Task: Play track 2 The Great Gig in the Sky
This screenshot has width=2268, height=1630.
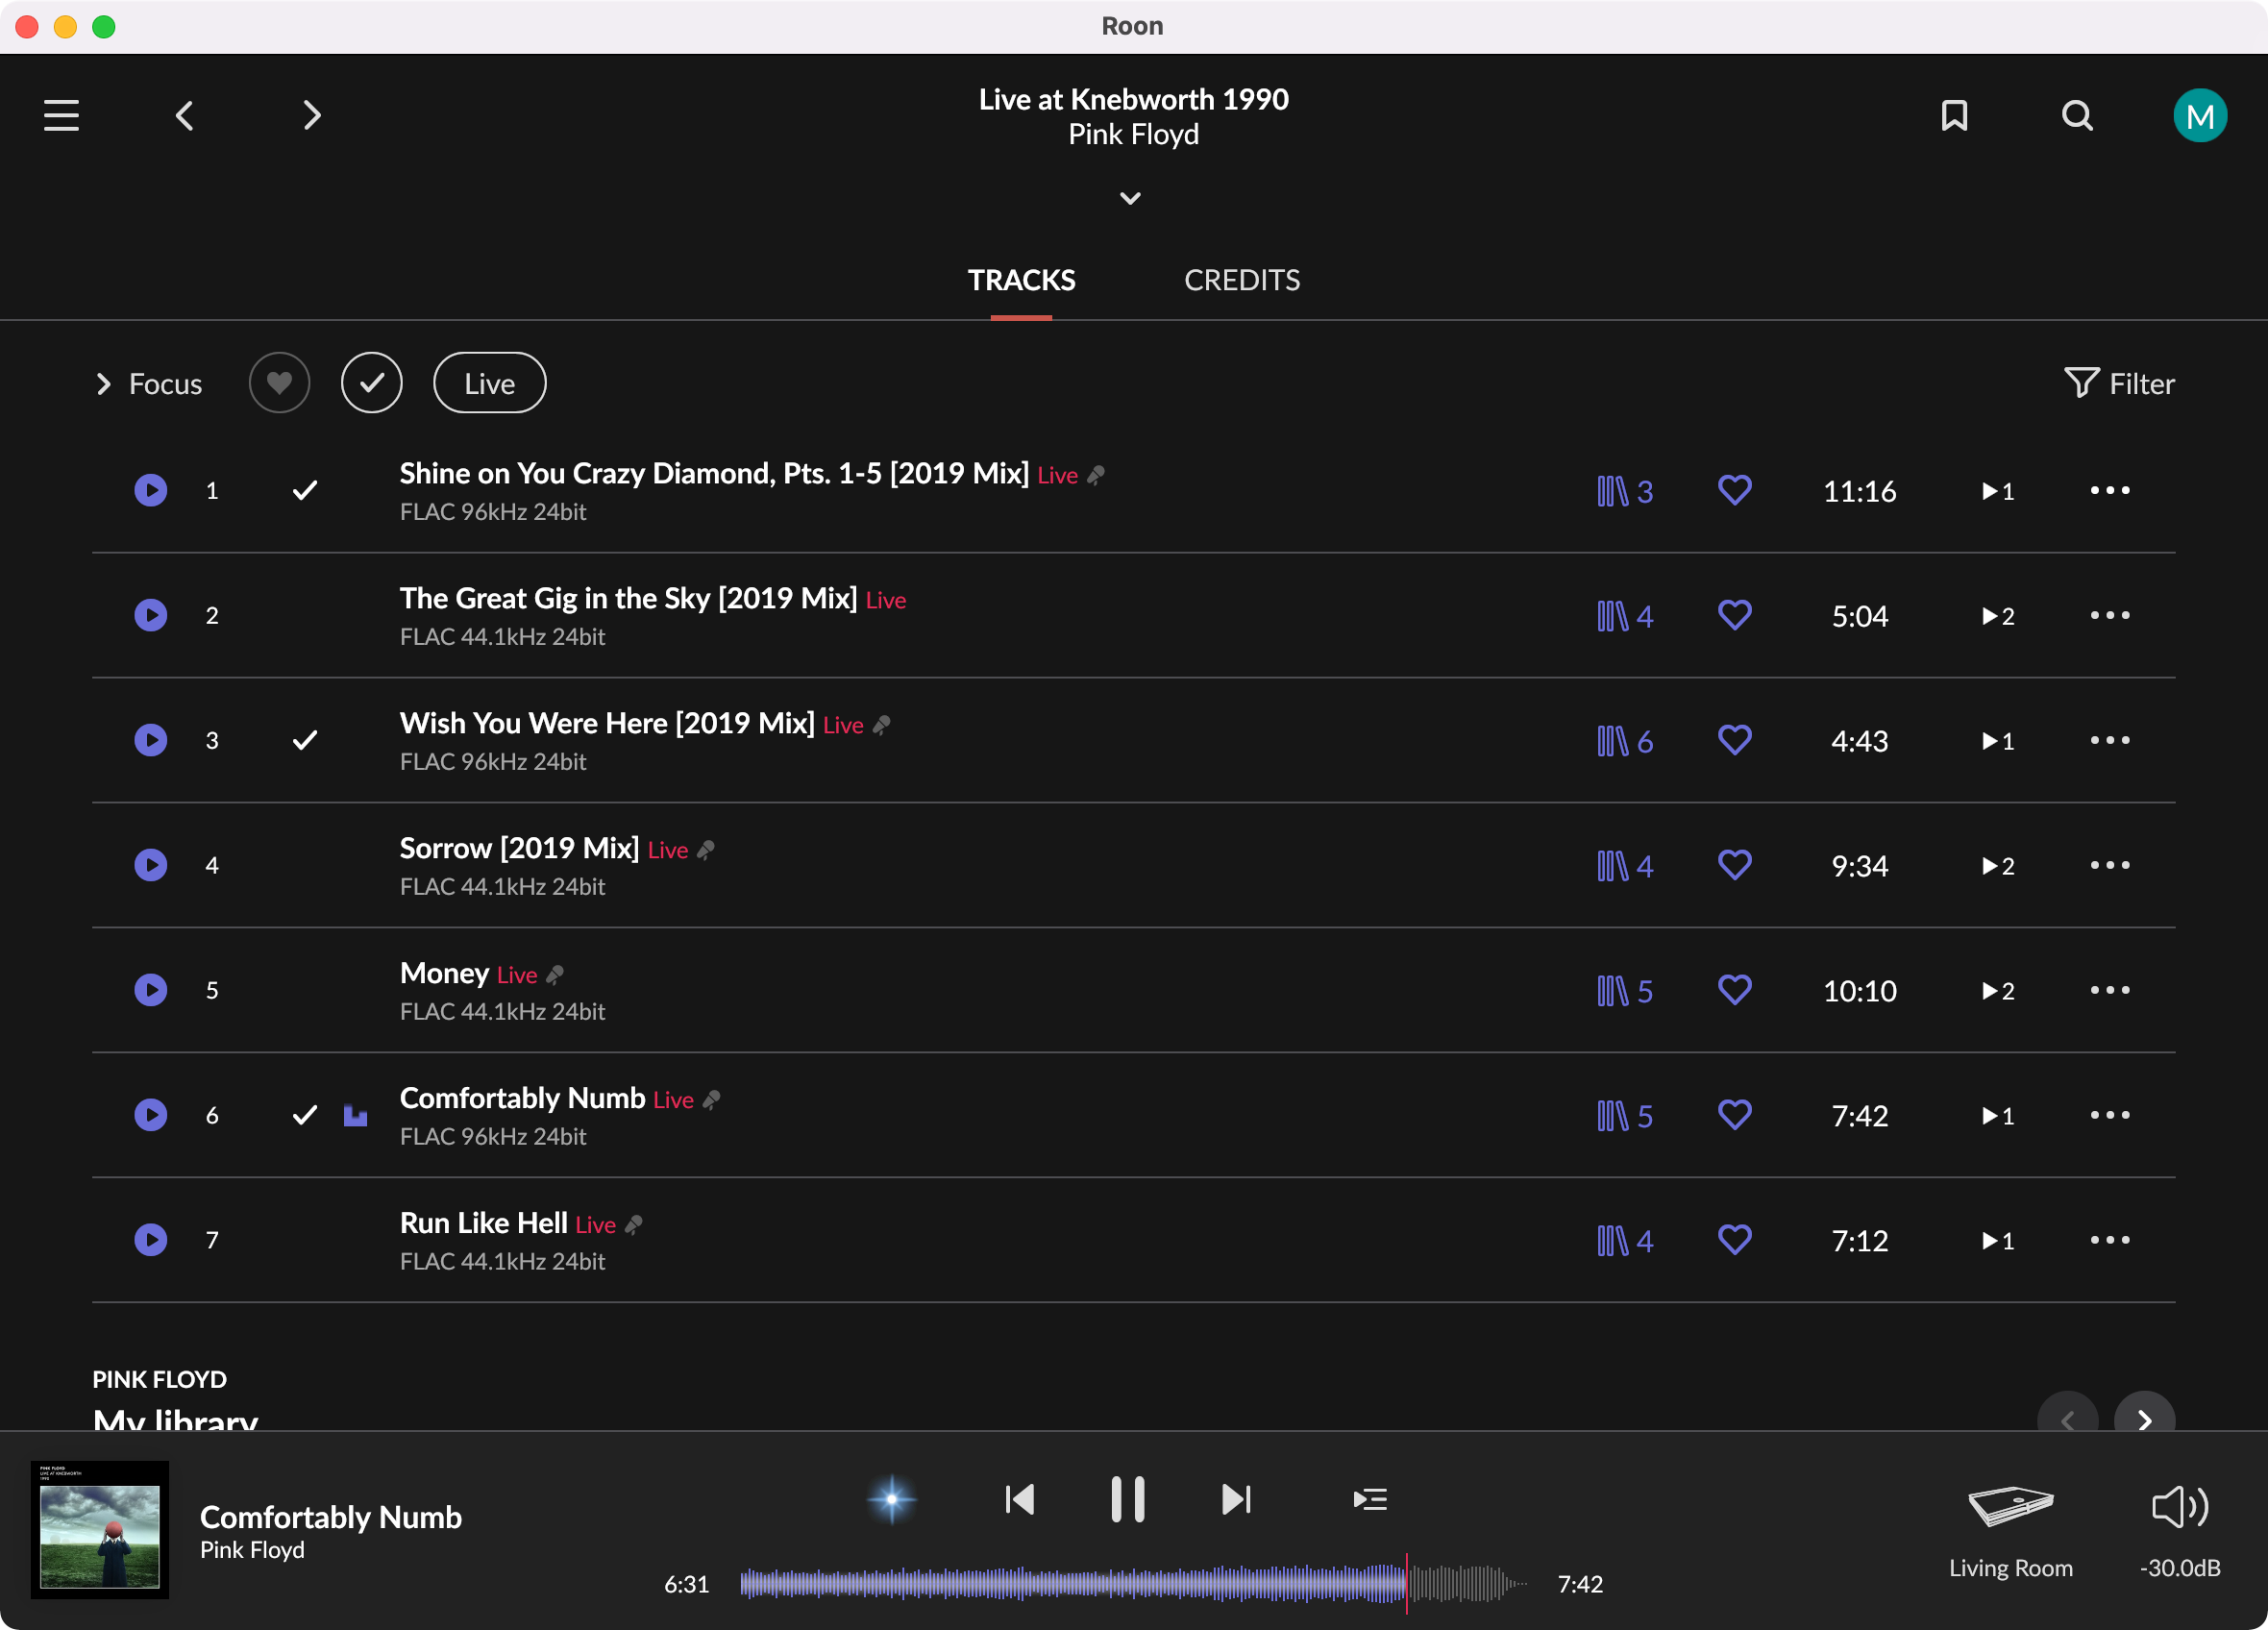Action: point(151,615)
